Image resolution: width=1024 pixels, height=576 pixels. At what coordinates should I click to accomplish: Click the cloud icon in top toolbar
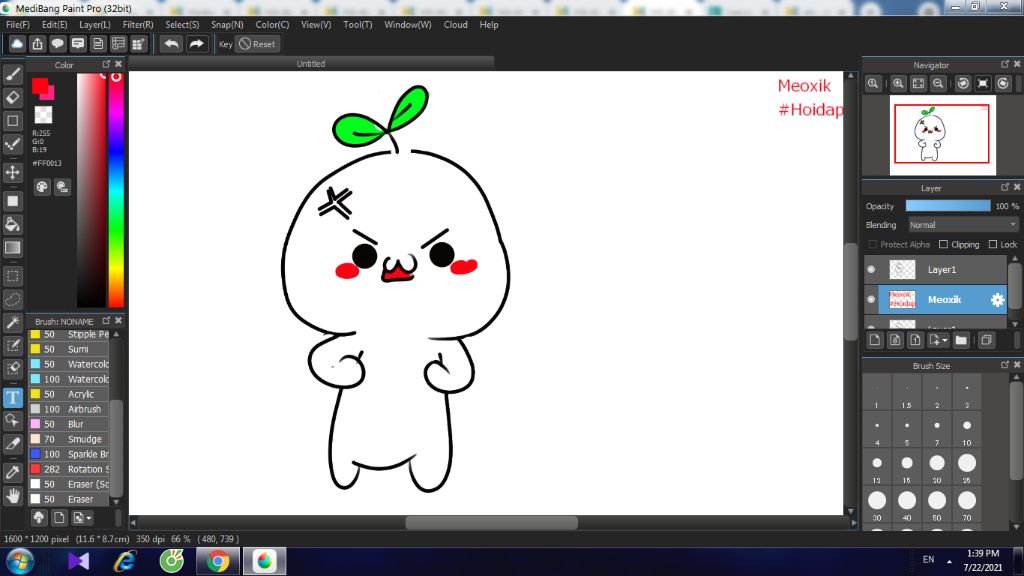(x=17, y=44)
